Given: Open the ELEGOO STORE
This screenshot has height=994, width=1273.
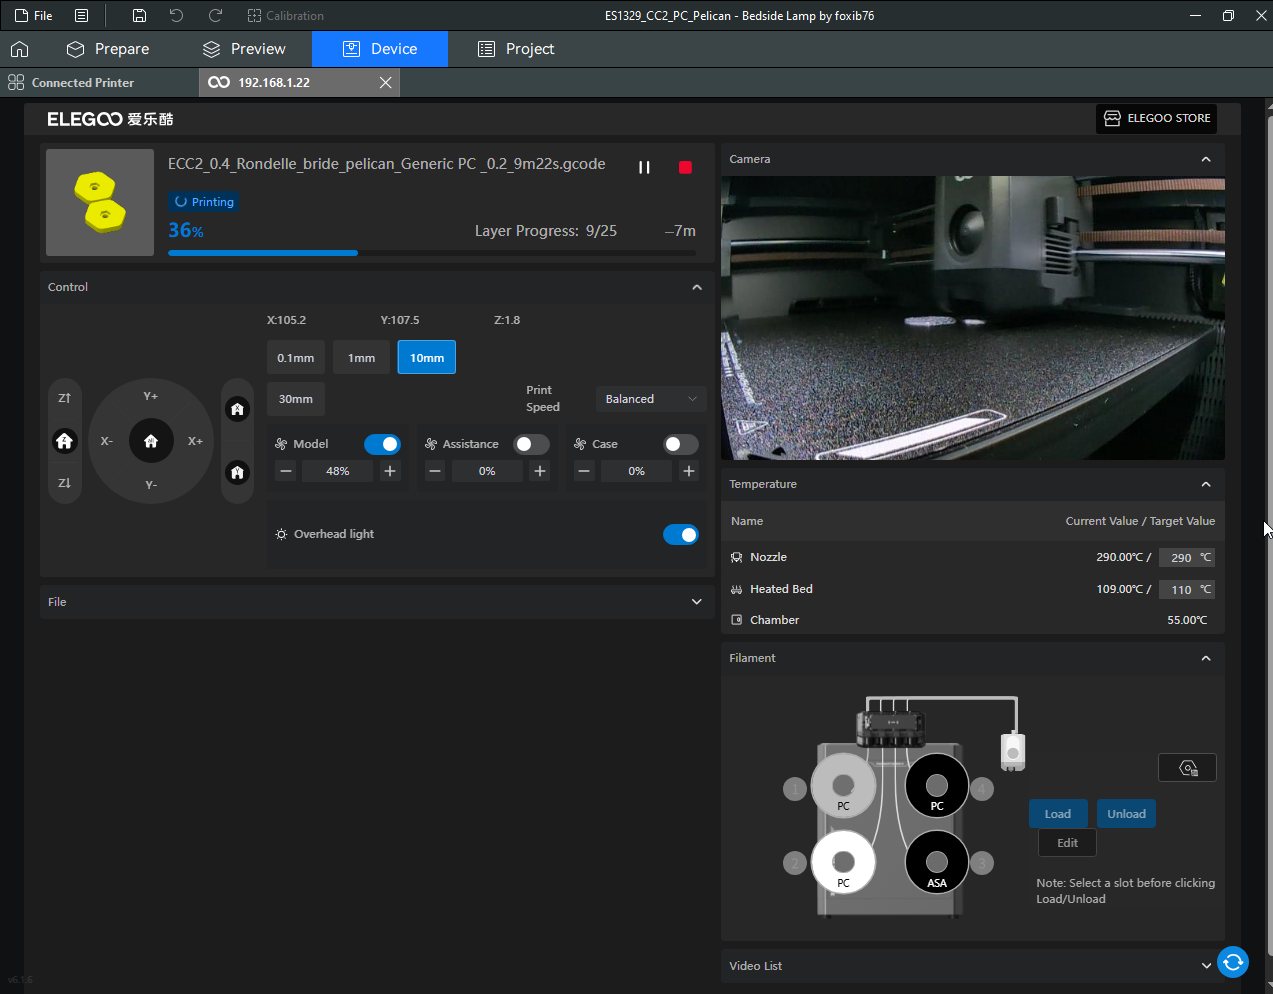Looking at the screenshot, I should point(1156,118).
